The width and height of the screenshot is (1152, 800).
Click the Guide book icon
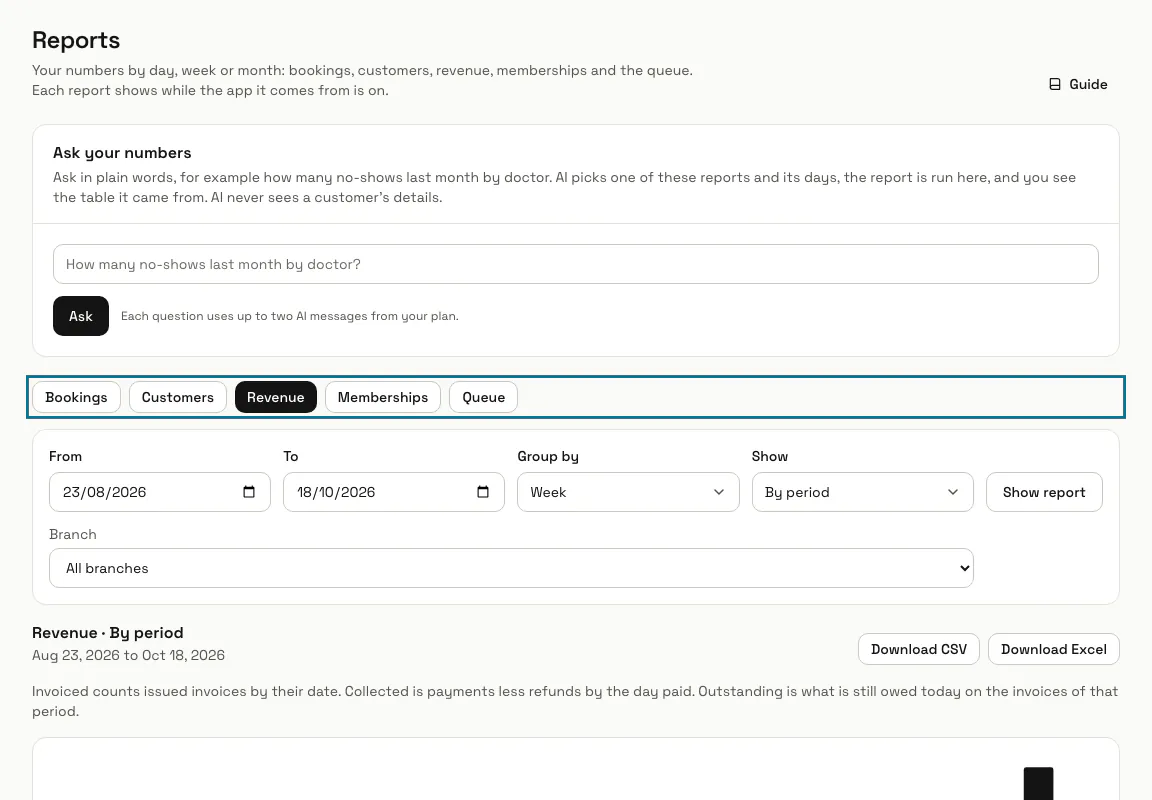1054,84
